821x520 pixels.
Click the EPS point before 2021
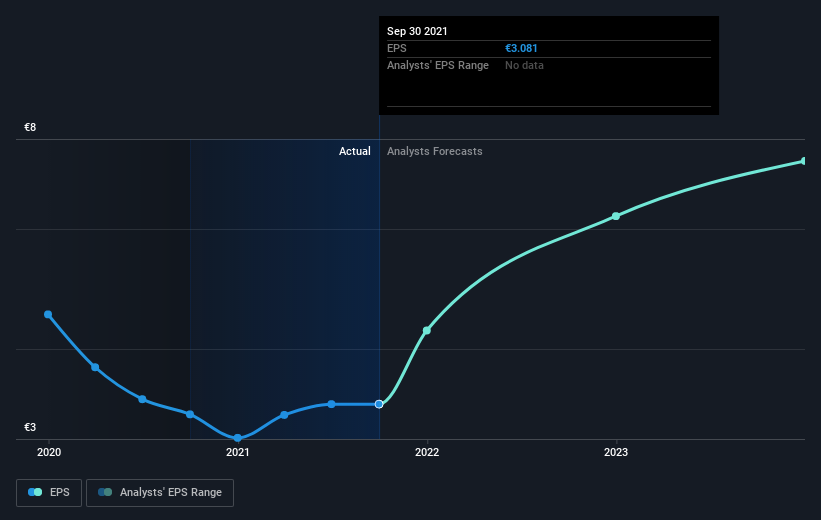190,414
